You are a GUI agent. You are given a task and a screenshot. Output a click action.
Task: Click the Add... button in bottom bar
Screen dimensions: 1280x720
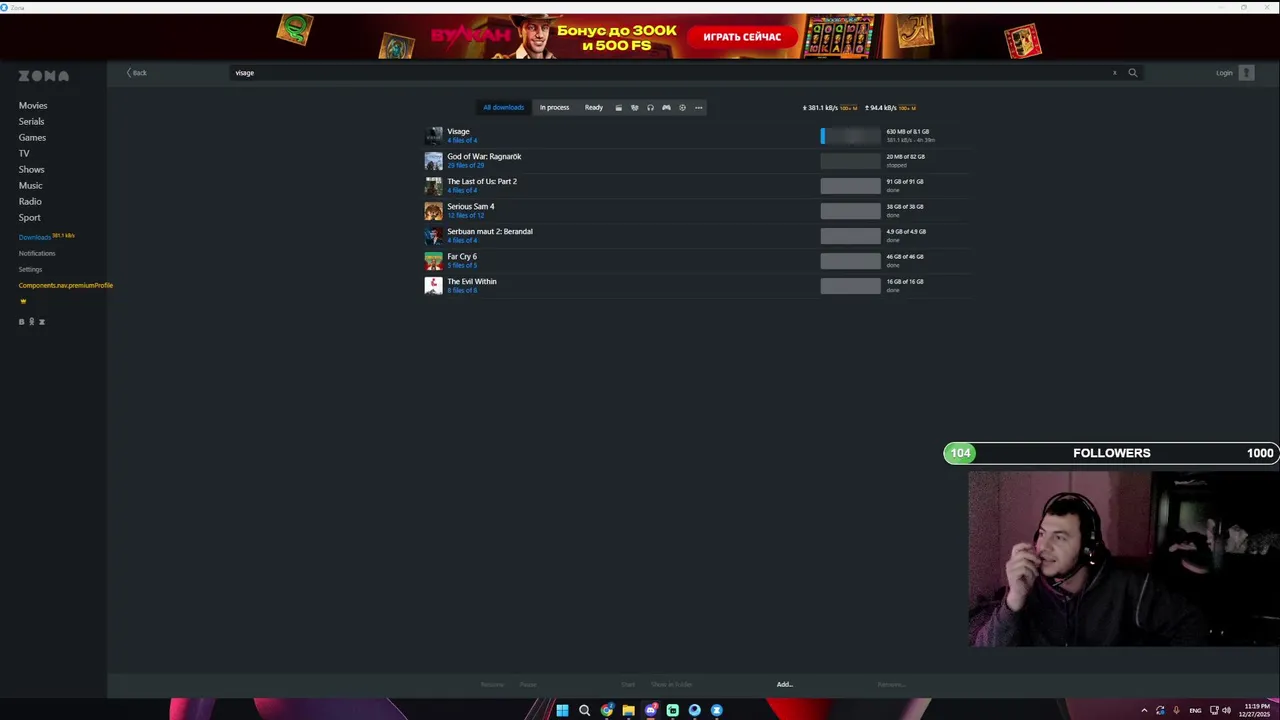(x=785, y=684)
